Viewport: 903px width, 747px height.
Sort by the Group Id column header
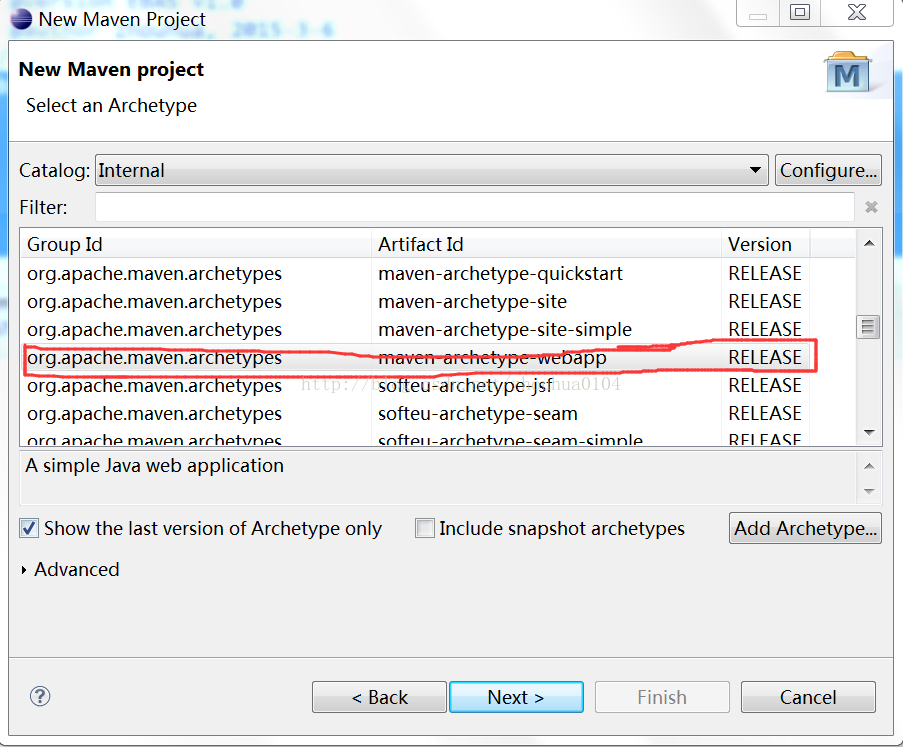196,244
